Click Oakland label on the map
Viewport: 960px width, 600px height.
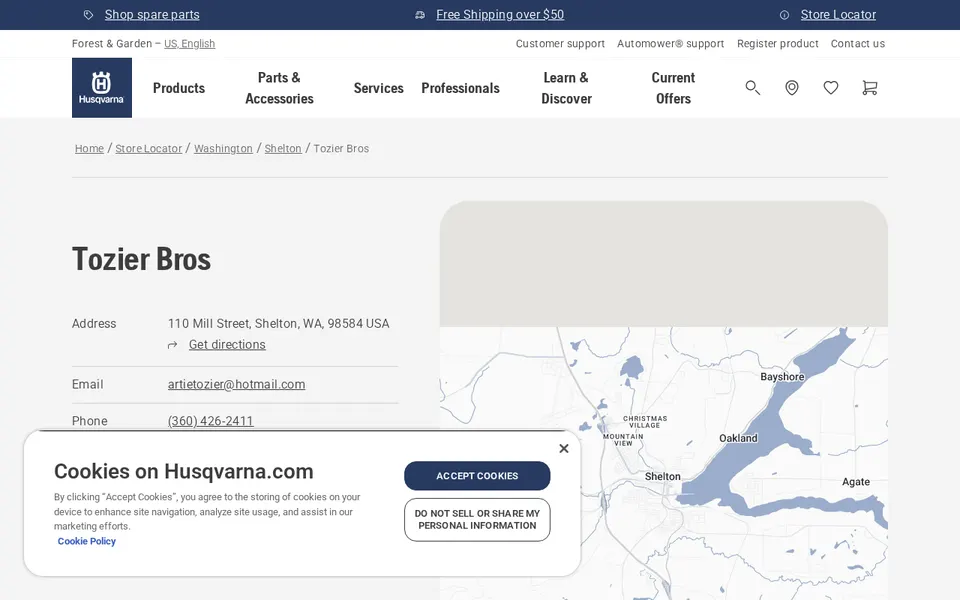738,438
